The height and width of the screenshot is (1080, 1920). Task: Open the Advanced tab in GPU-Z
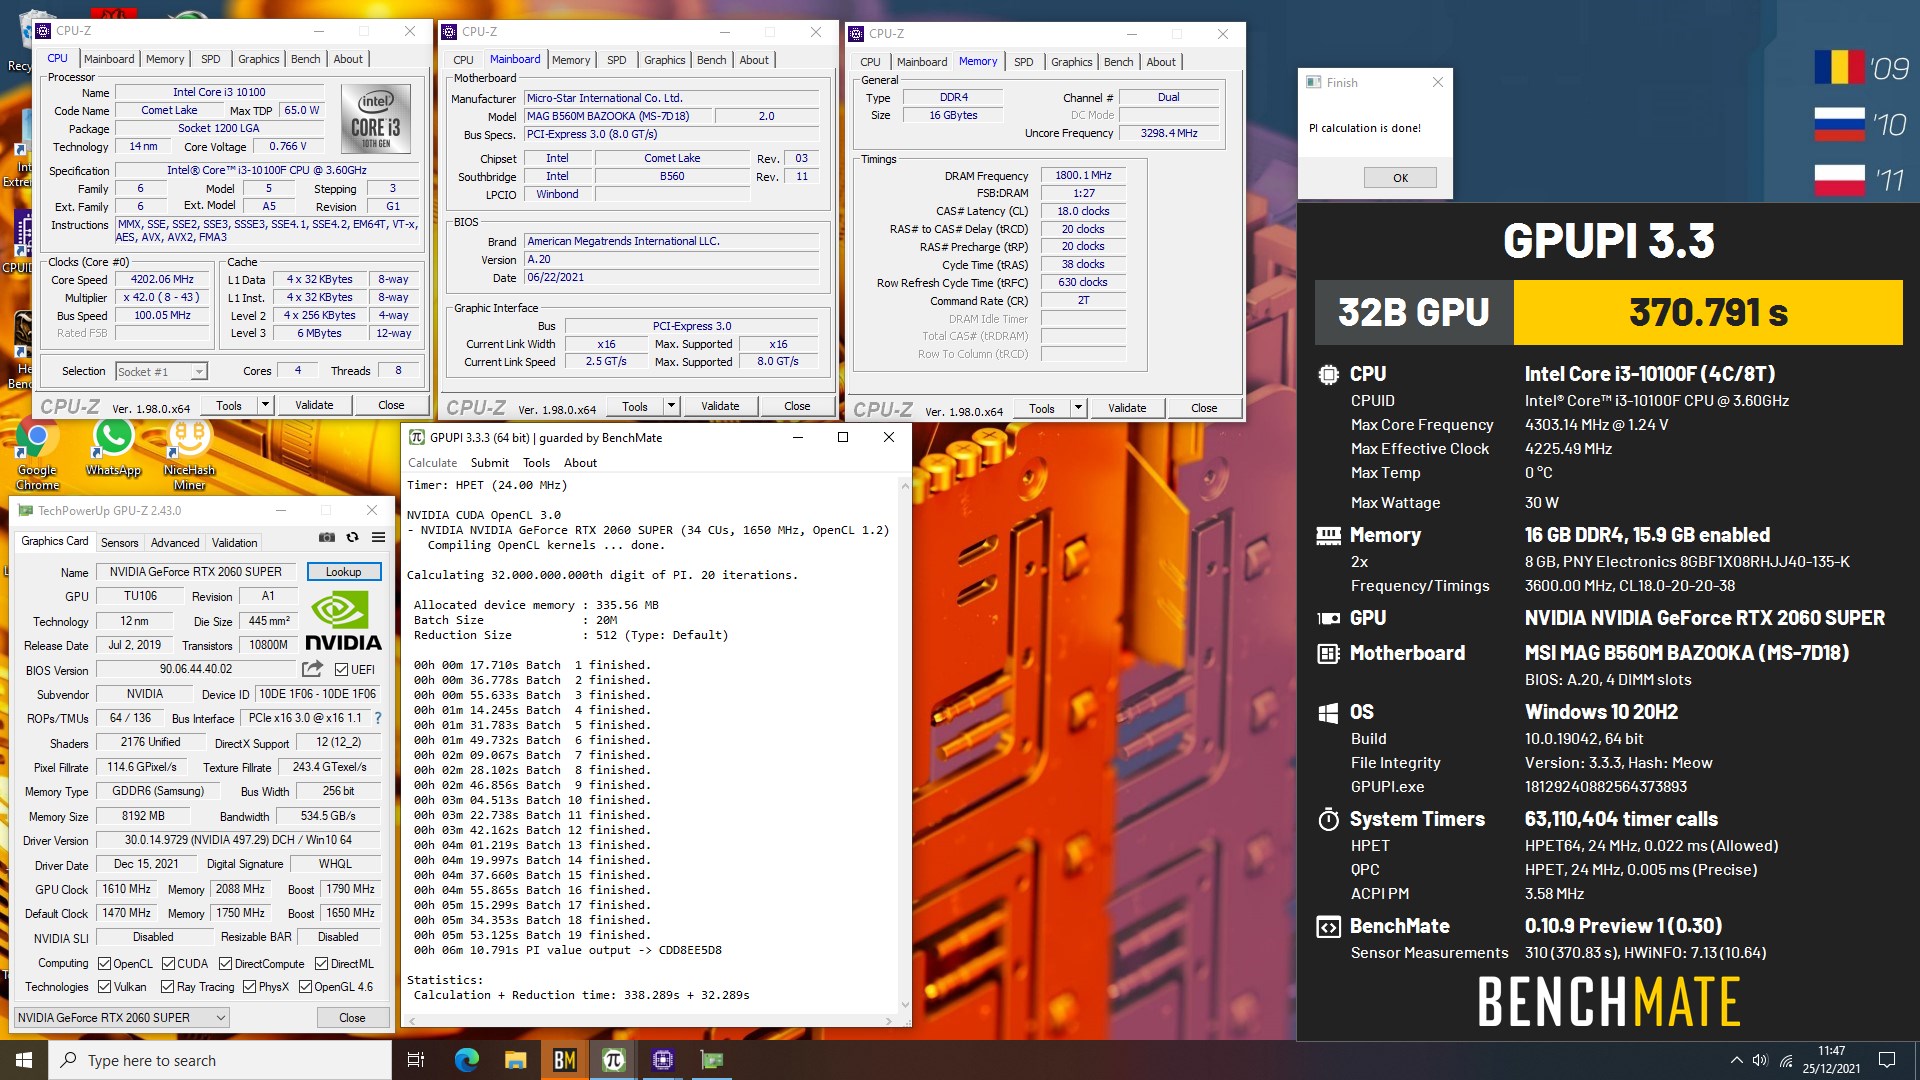pos(175,543)
